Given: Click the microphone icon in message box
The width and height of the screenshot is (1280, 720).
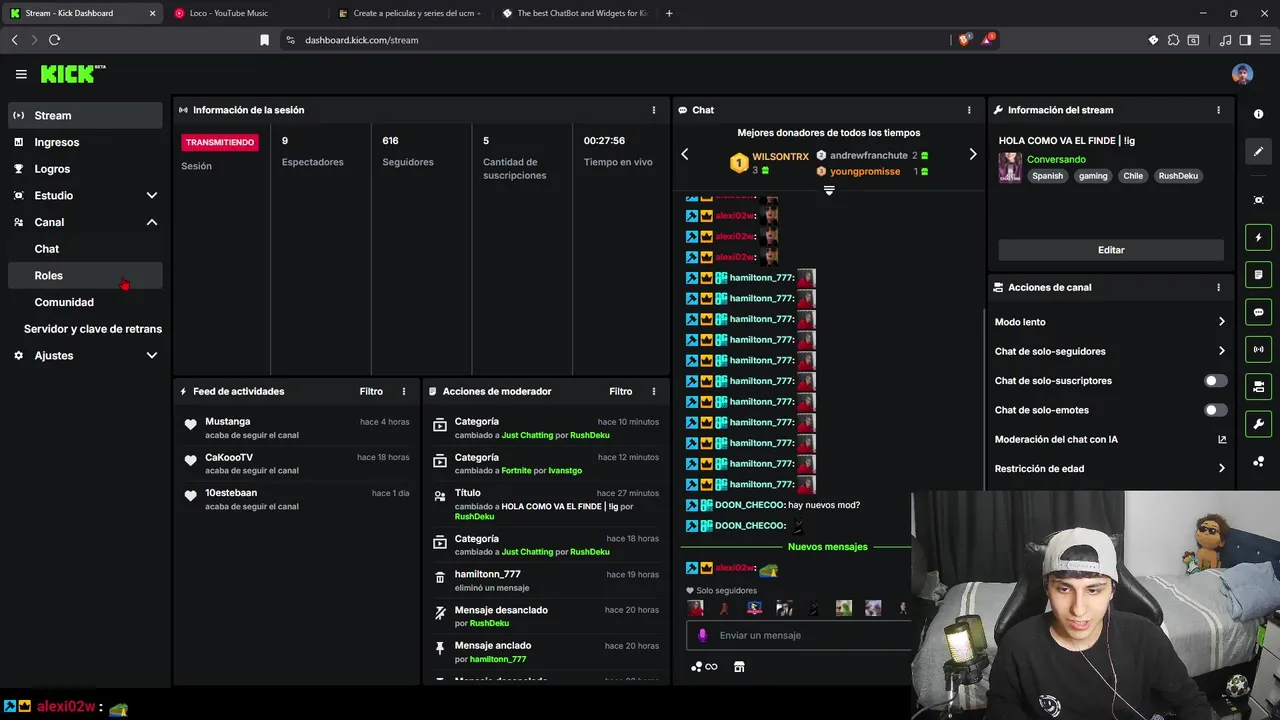Looking at the screenshot, I should (702, 635).
